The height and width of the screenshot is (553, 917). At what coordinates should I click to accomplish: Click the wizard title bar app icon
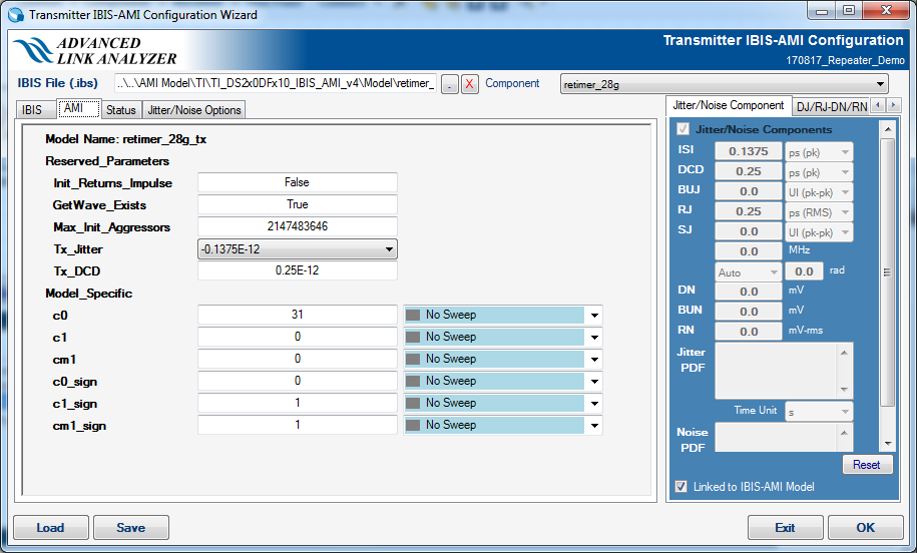16,15
